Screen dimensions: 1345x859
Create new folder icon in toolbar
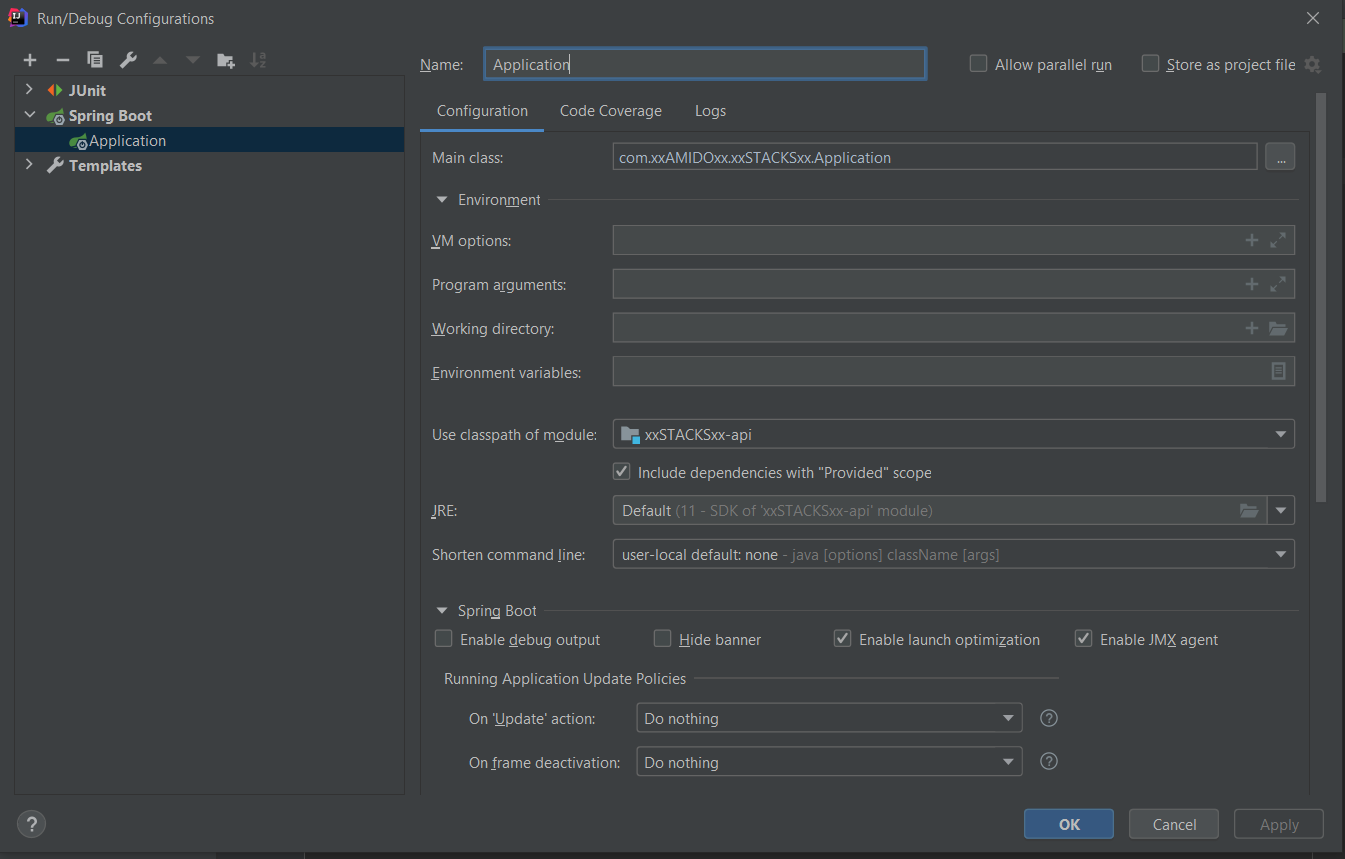pos(226,60)
